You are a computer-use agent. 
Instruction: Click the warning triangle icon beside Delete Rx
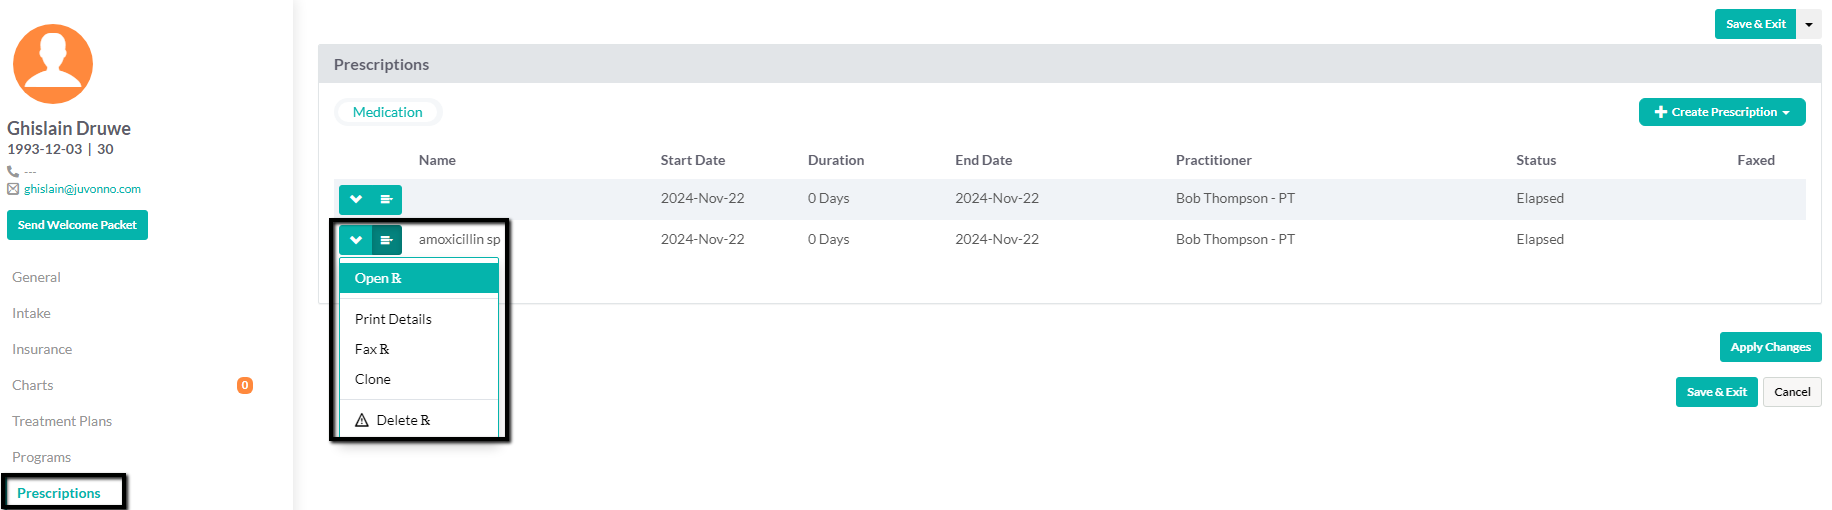coord(362,421)
